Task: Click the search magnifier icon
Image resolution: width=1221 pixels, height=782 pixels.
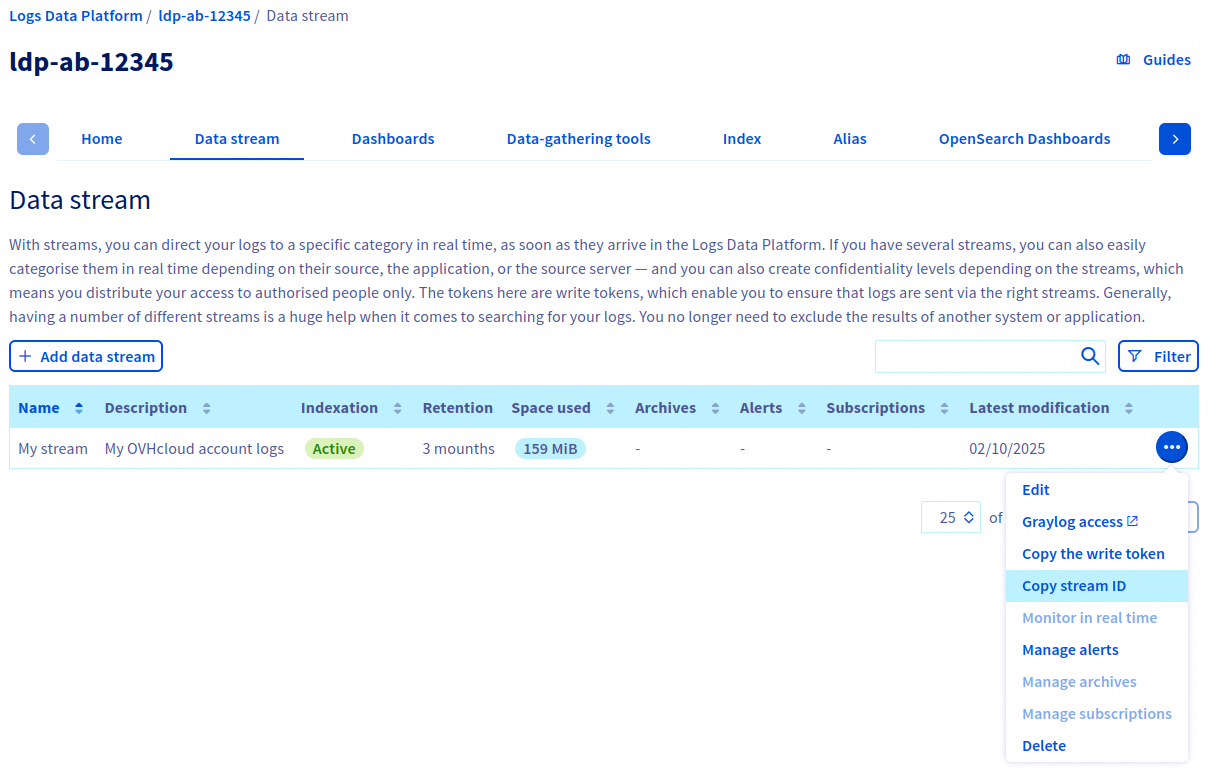Action: pos(1090,357)
